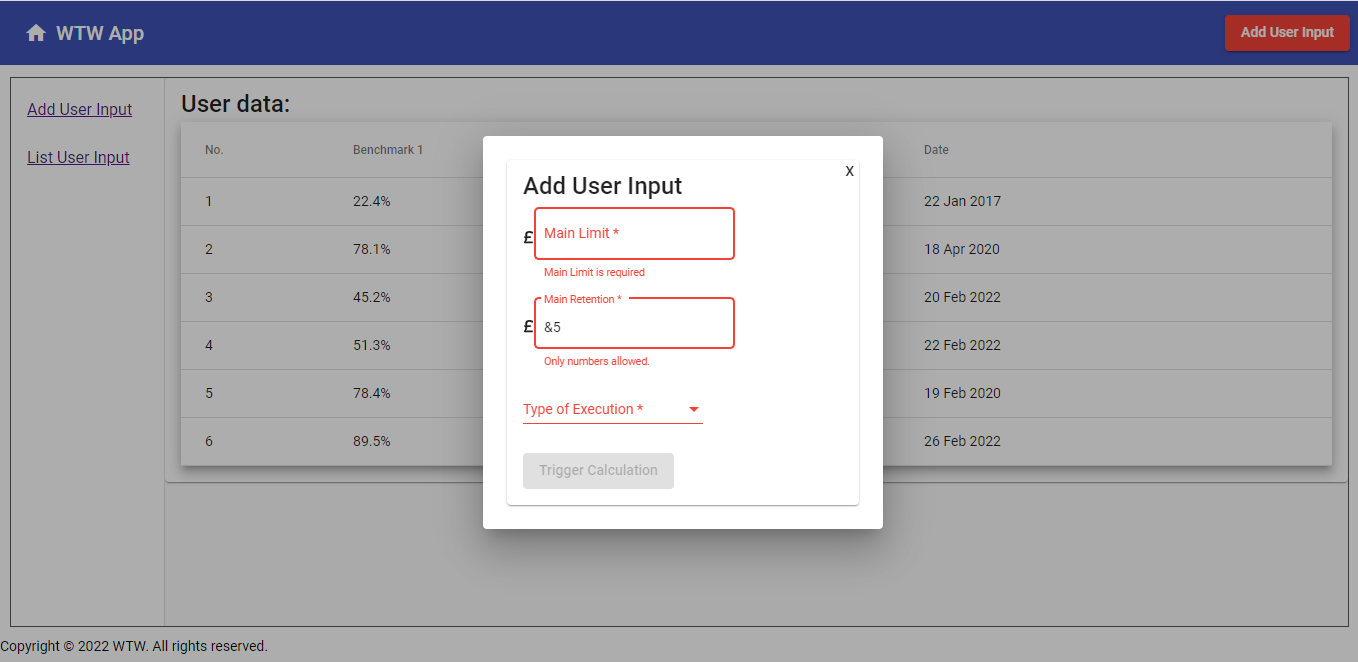The width and height of the screenshot is (1358, 662).
Task: Click the date 22 Feb 2022
Action: 962,345
